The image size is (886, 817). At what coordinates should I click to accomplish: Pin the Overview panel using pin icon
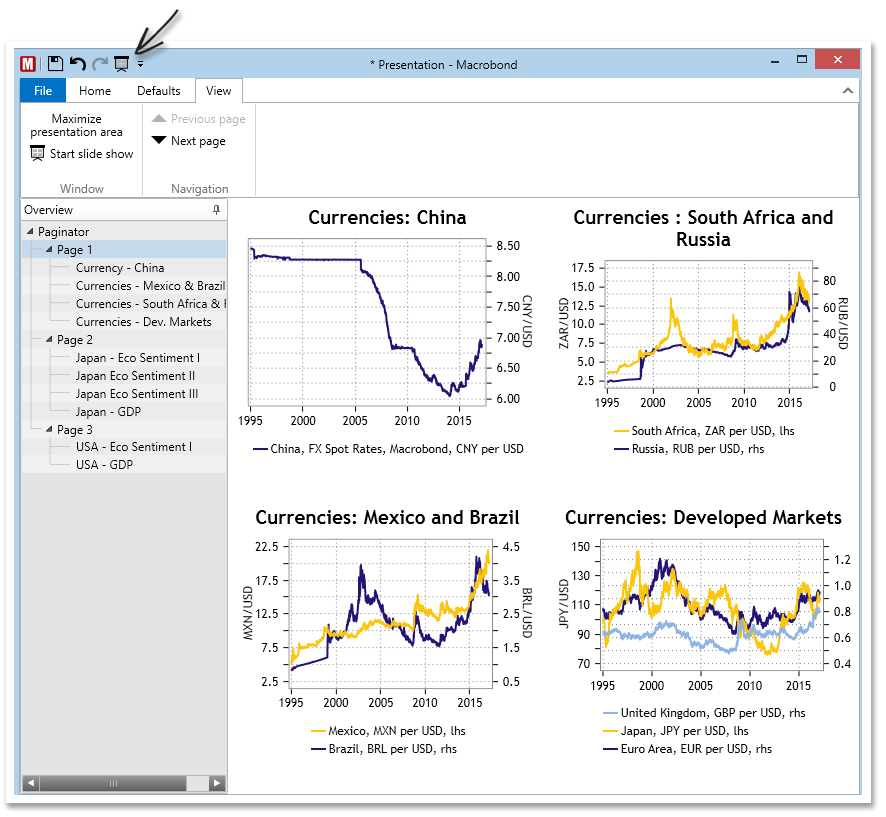216,210
